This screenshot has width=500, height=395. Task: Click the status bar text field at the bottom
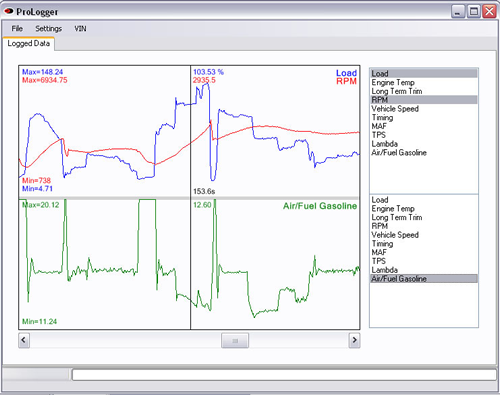[x=284, y=375]
